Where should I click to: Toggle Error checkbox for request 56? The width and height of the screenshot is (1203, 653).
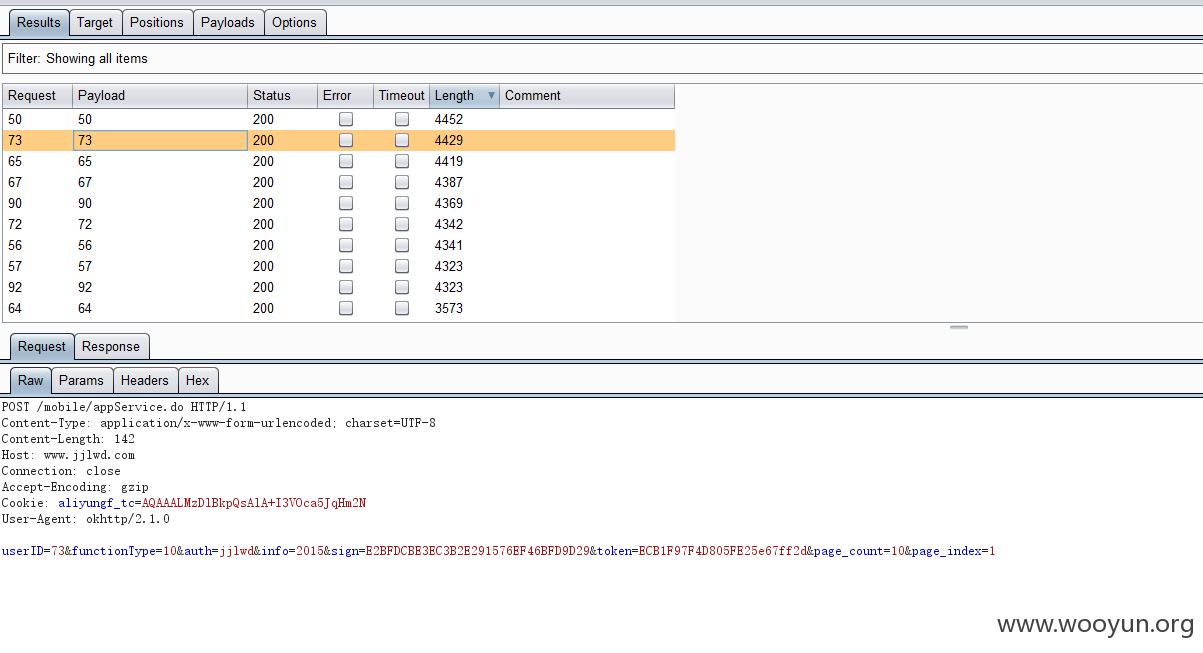(346, 245)
